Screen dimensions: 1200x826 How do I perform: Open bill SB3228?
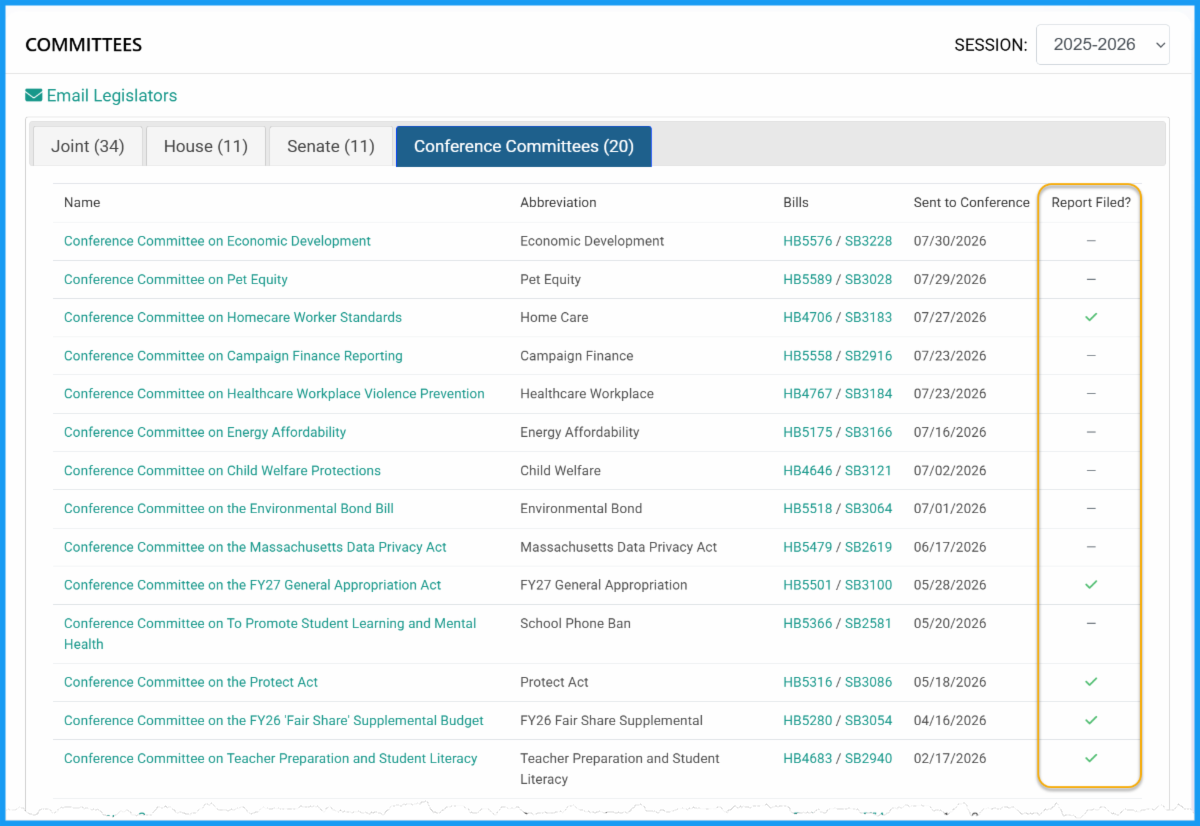coord(868,241)
